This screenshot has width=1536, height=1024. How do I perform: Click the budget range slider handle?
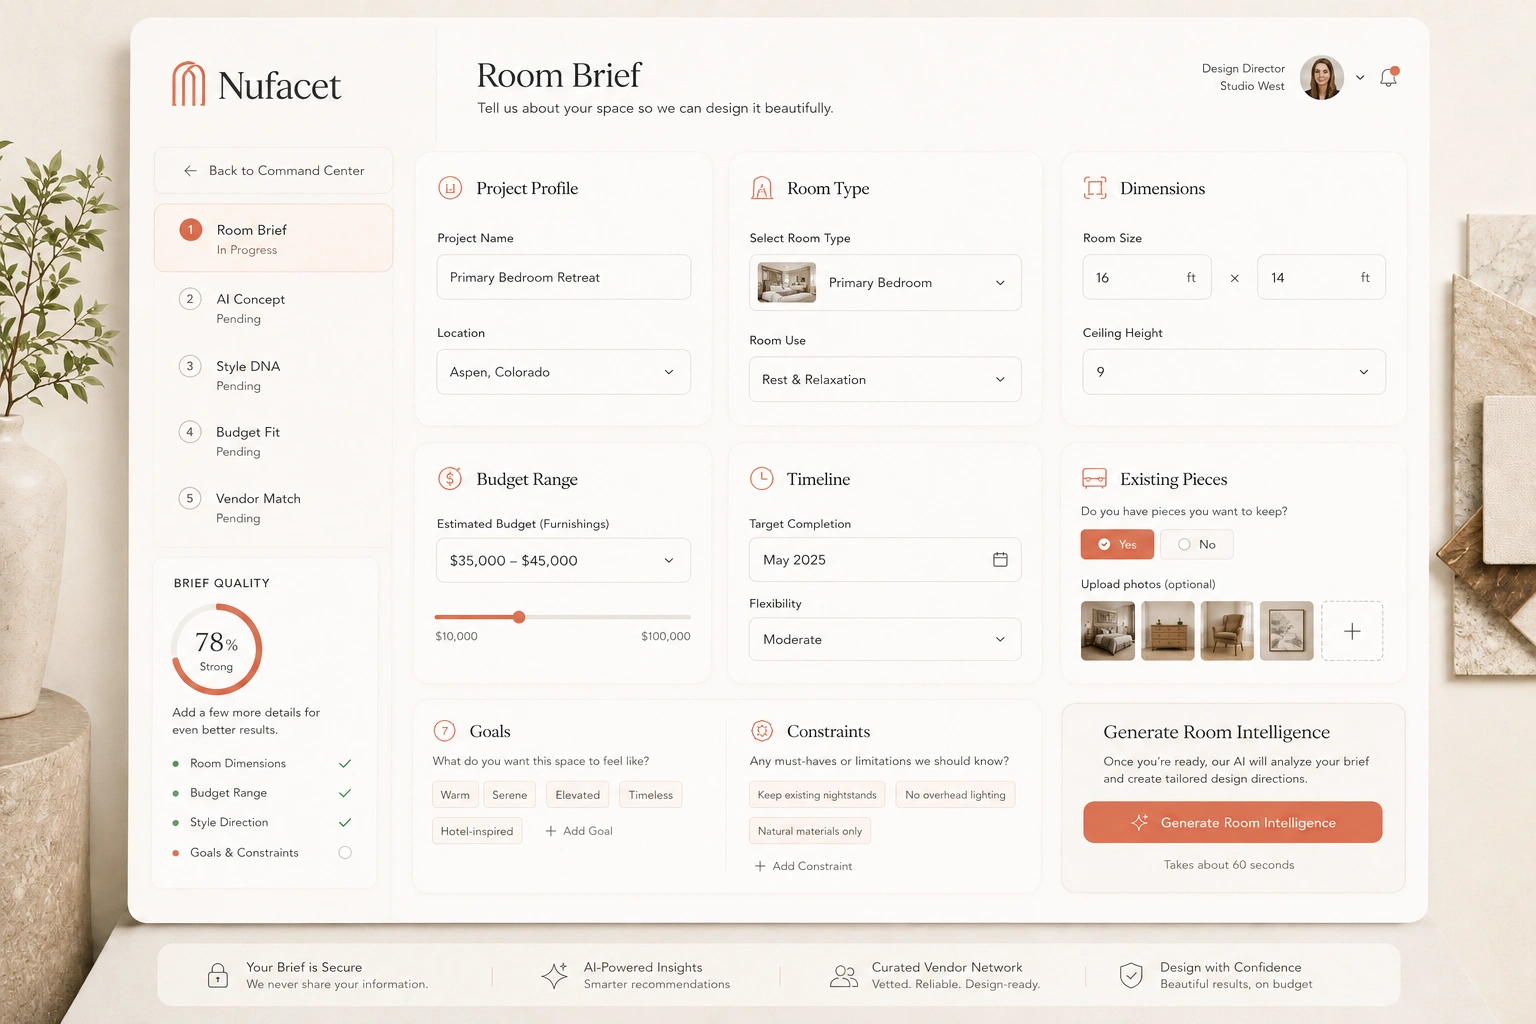click(x=519, y=617)
